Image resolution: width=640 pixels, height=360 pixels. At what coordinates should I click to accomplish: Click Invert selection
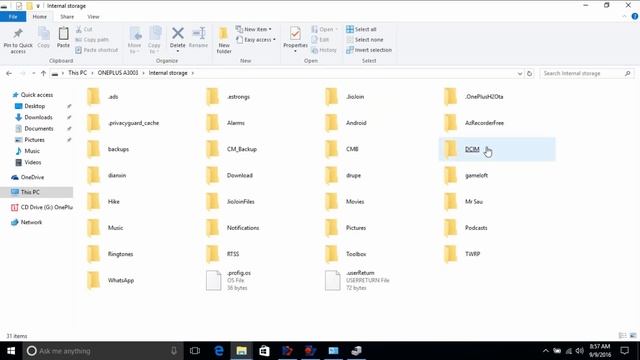coord(369,50)
